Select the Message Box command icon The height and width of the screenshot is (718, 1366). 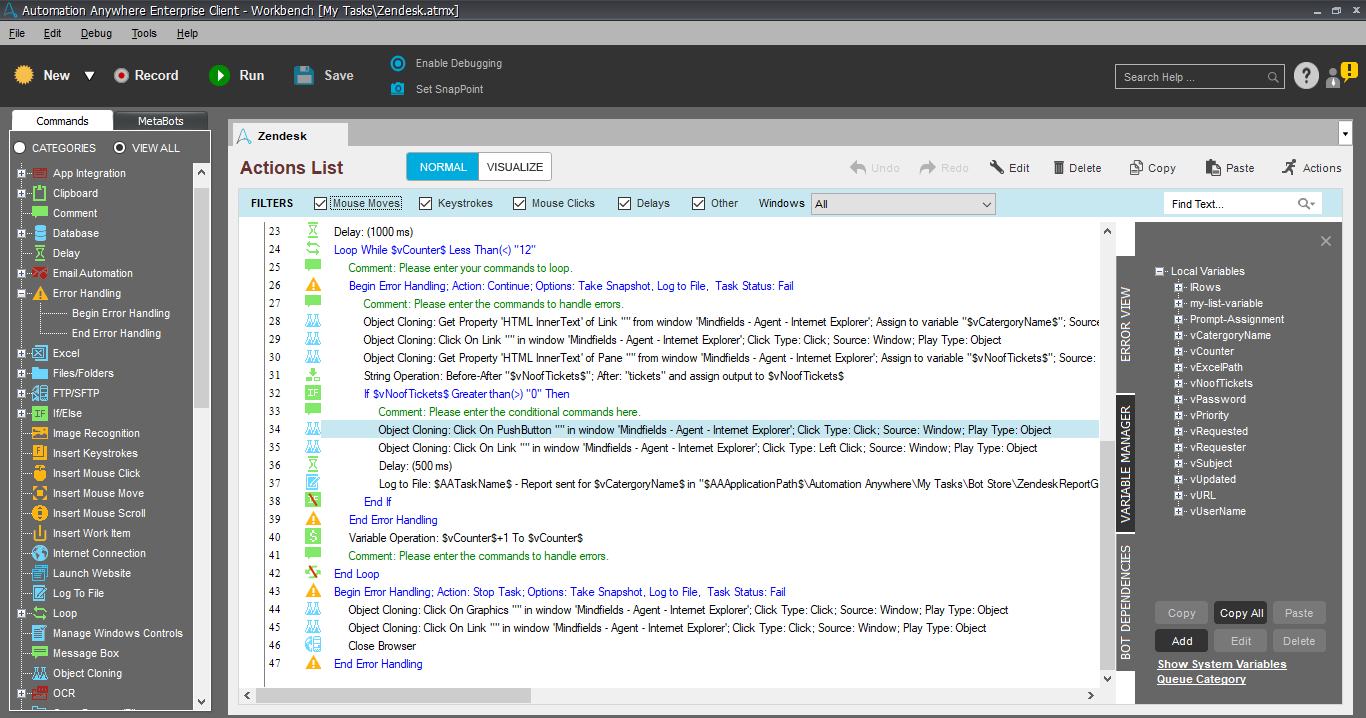[x=40, y=653]
